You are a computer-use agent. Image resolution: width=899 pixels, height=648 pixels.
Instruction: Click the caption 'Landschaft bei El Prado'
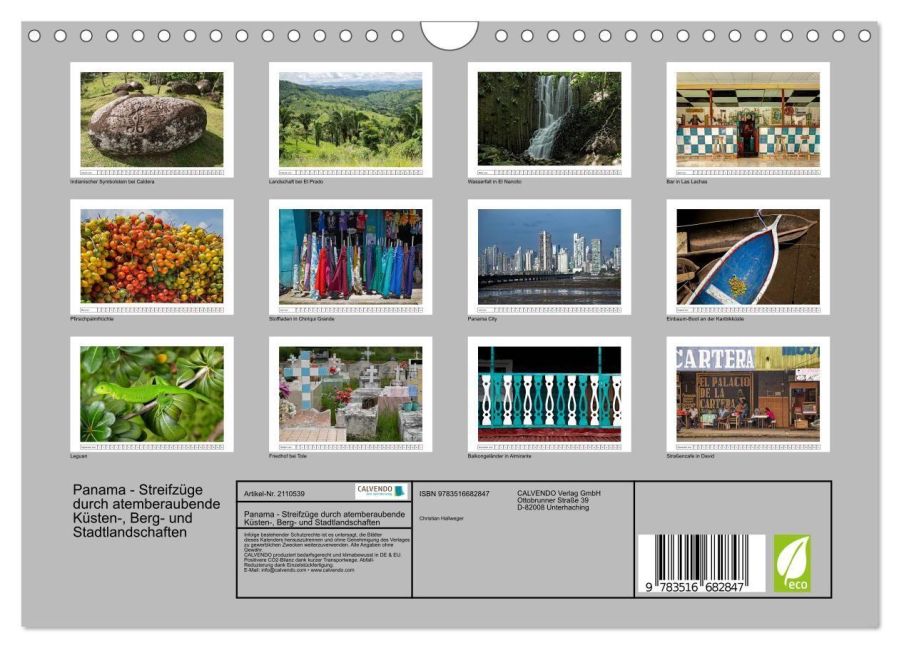[296, 182]
